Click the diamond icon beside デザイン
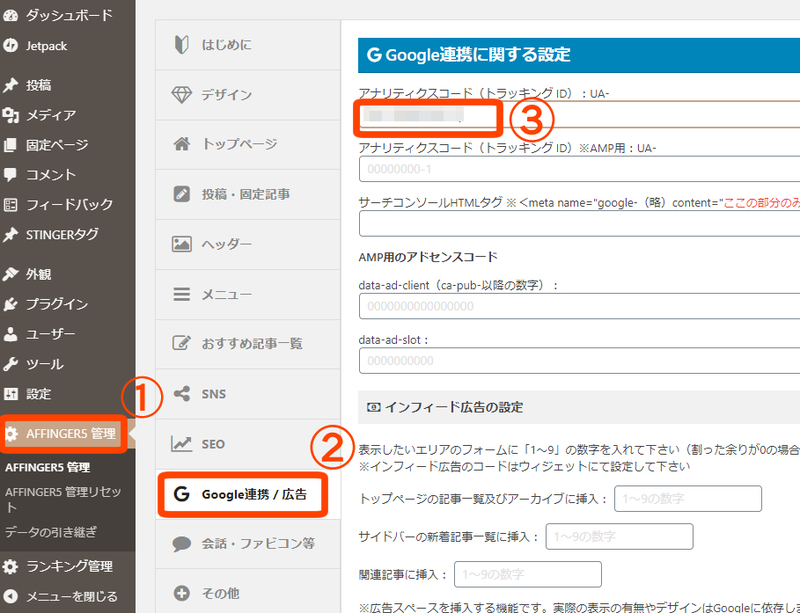800x613 pixels. [182, 94]
